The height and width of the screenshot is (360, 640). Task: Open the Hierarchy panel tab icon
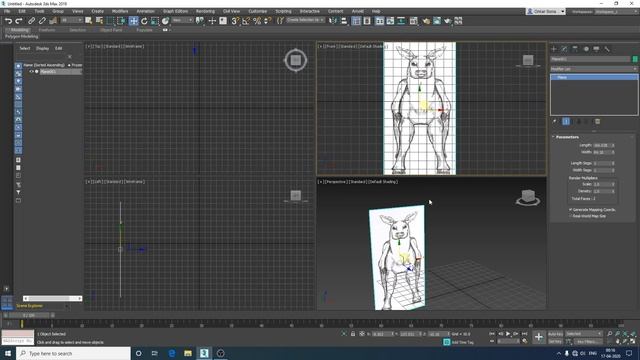575,49
